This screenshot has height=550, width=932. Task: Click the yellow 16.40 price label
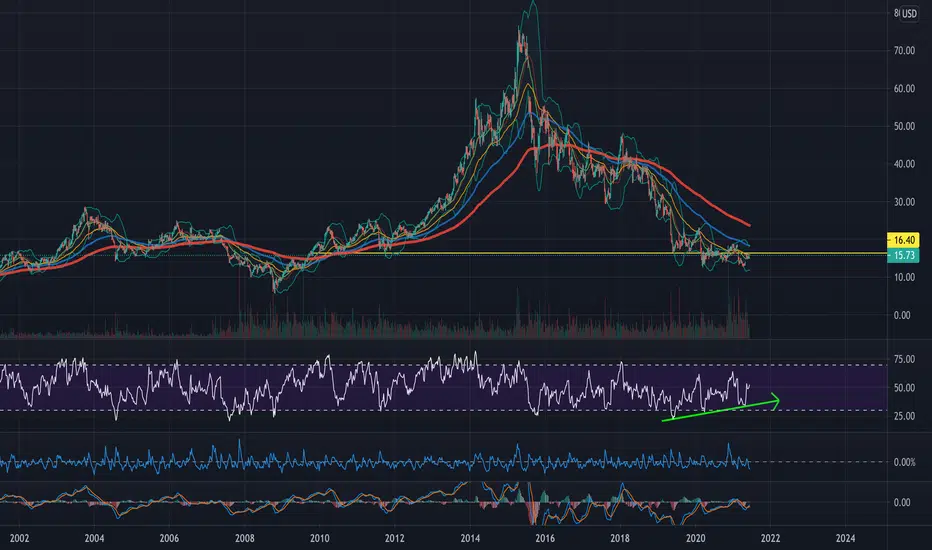(x=903, y=240)
